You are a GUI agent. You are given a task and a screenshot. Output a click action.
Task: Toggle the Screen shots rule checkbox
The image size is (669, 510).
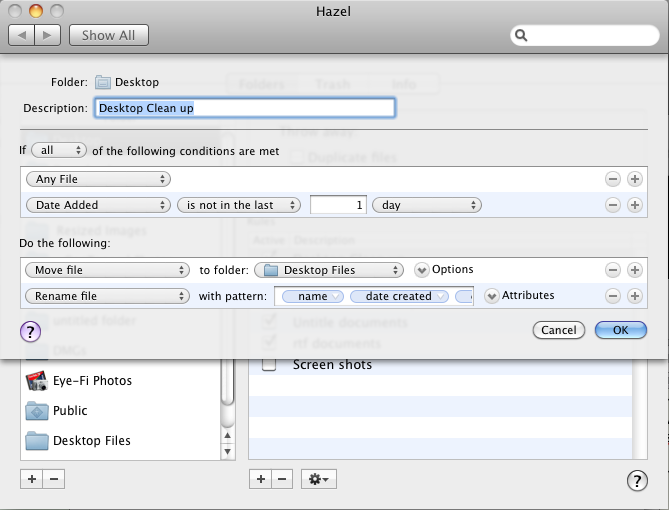tap(269, 365)
